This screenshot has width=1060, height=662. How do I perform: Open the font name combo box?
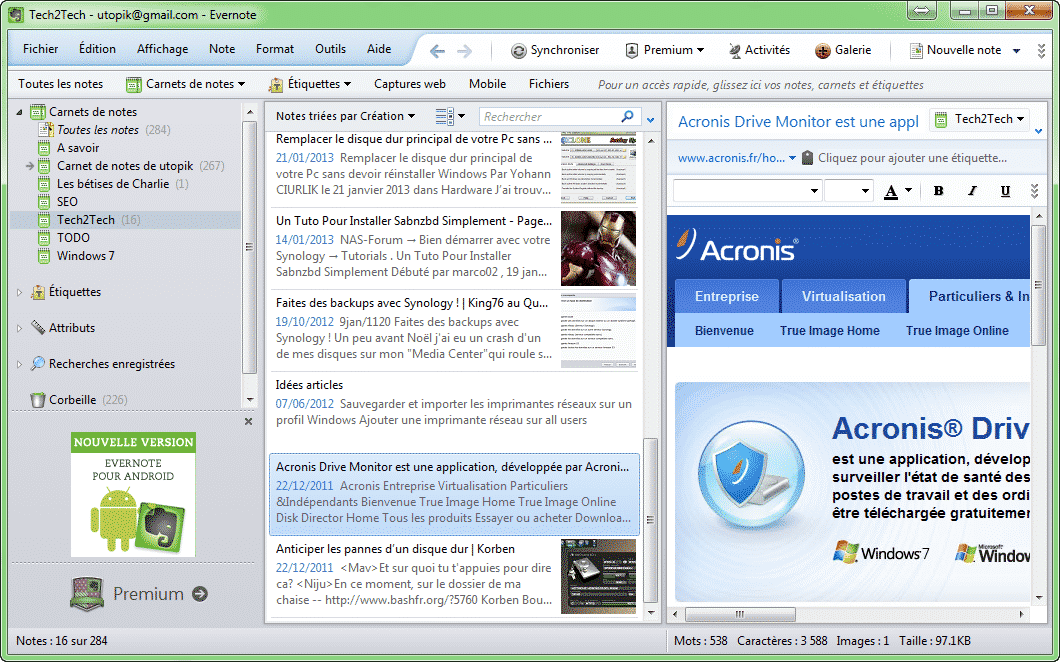pos(747,191)
